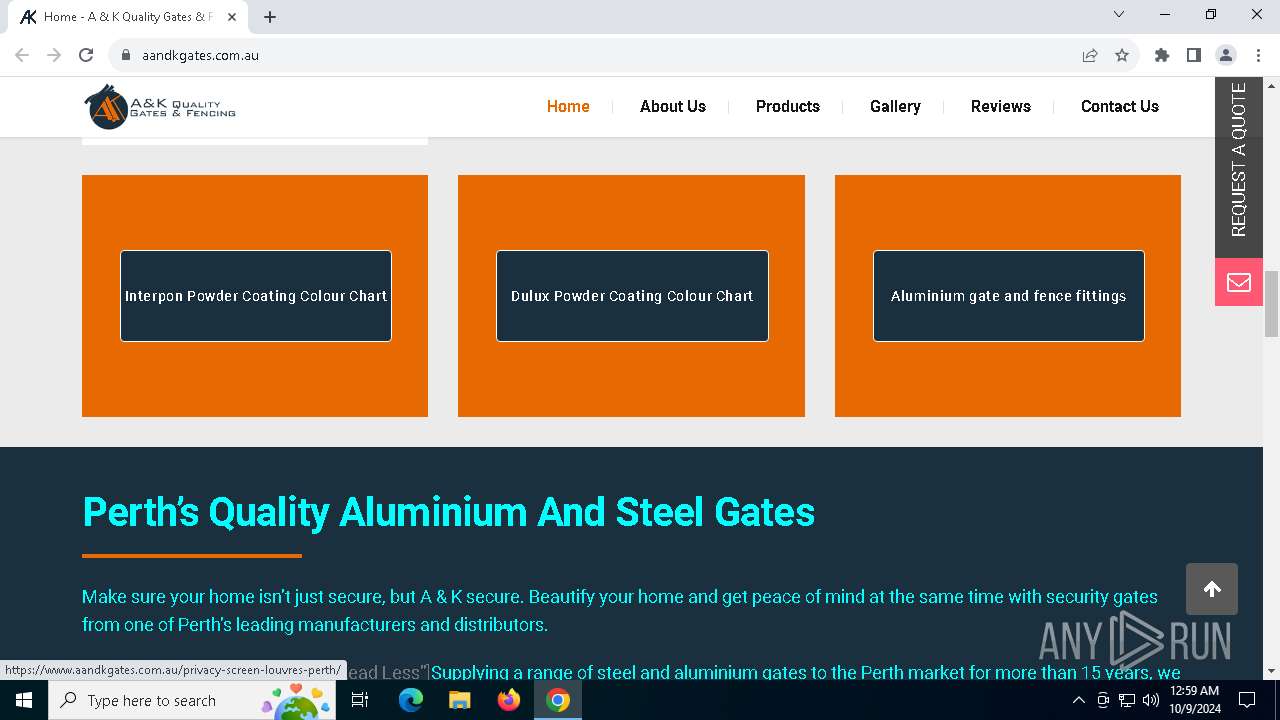
Task: Open the tab search dropdown chevron
Action: [x=1119, y=14]
